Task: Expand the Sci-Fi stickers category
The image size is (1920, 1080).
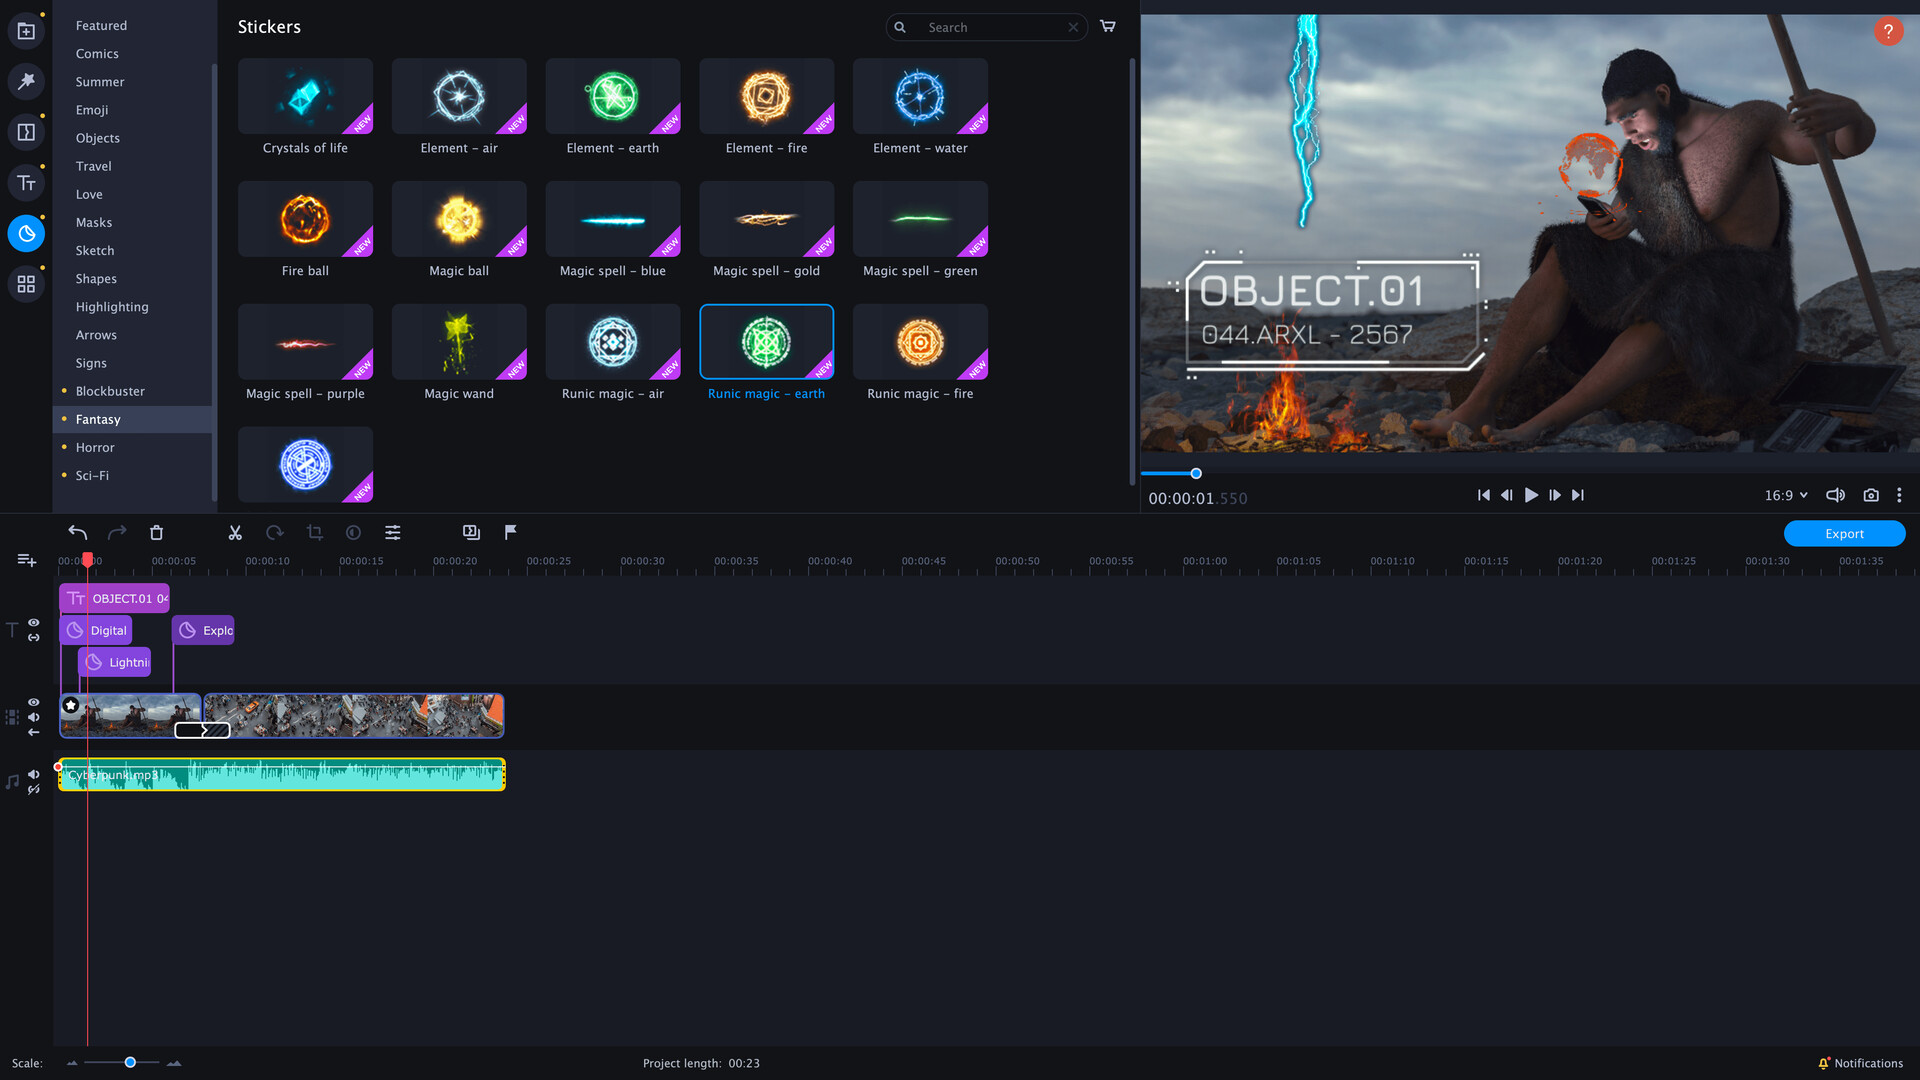Action: [x=90, y=475]
